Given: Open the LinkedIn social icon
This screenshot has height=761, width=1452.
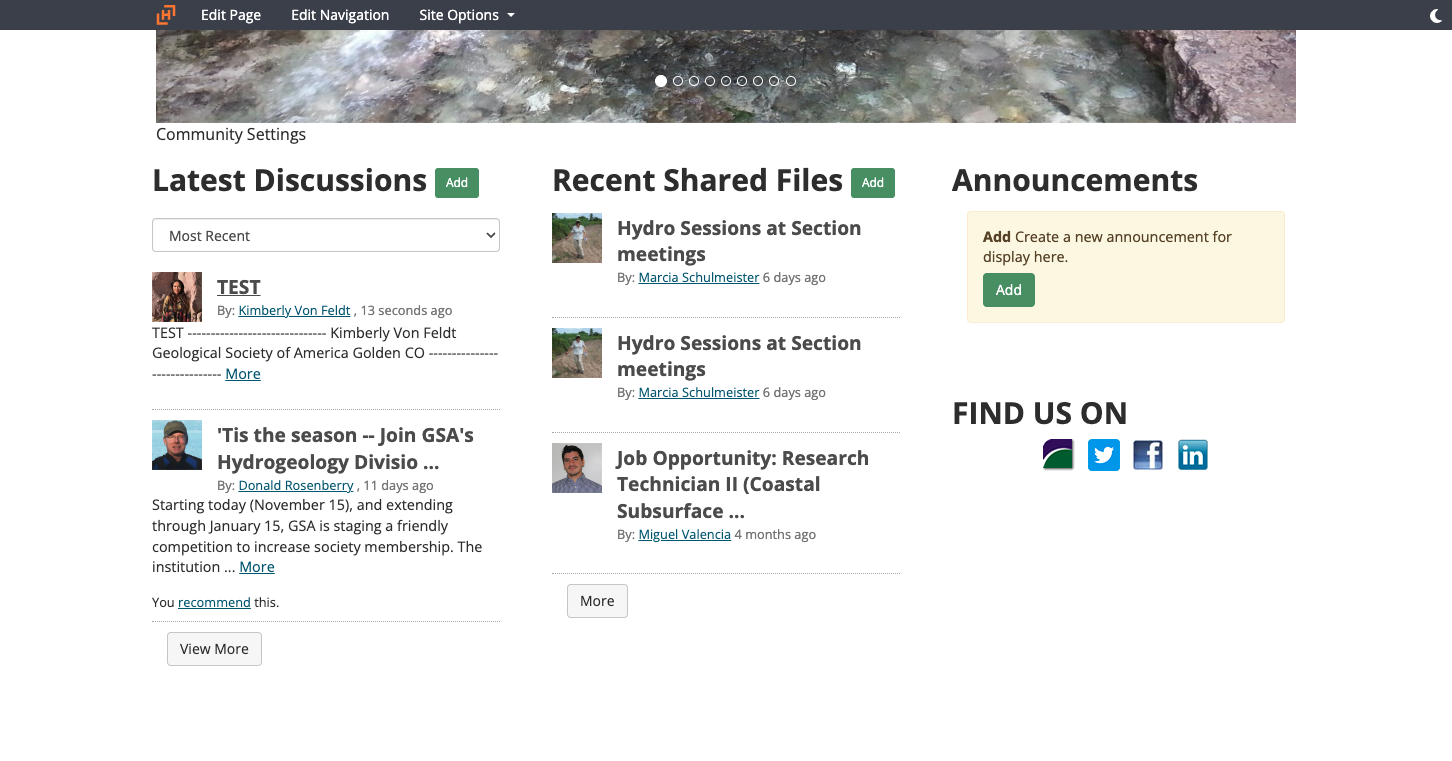Looking at the screenshot, I should [1193, 455].
